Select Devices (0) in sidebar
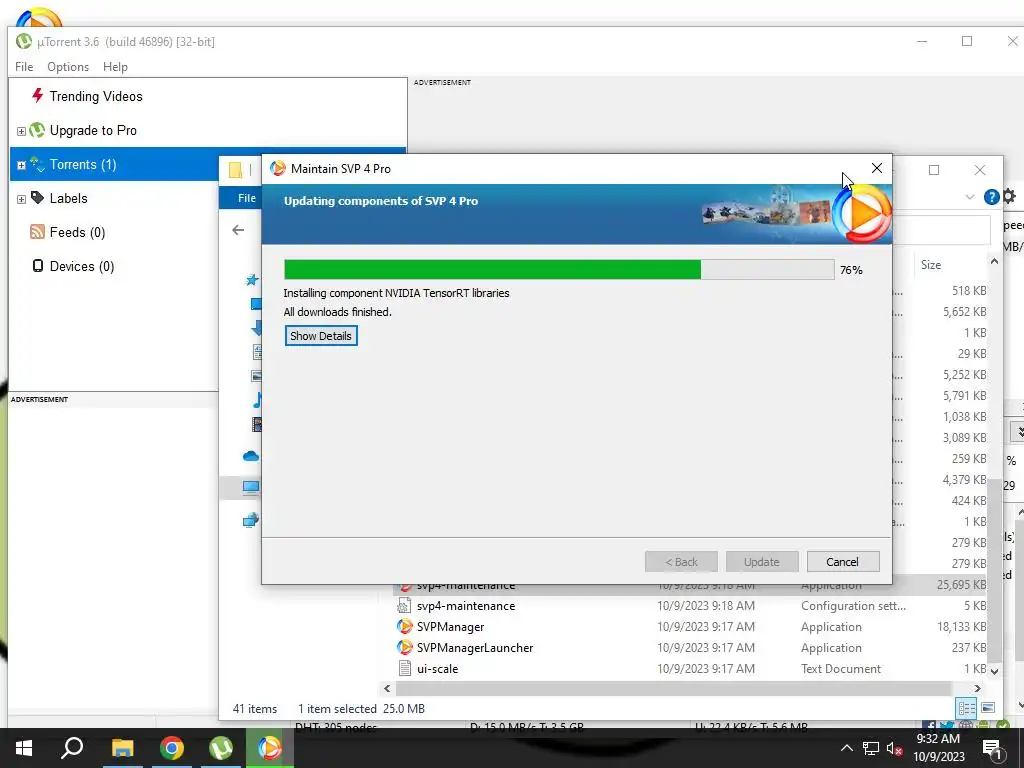The width and height of the screenshot is (1024, 768). tap(82, 266)
